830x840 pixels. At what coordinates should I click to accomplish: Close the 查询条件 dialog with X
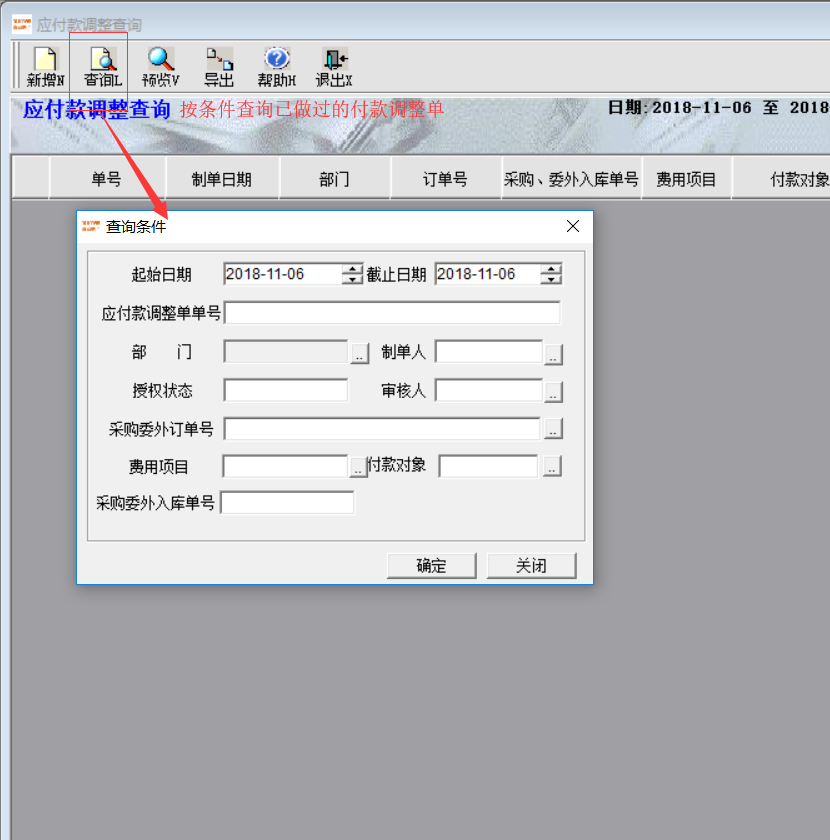(x=573, y=226)
